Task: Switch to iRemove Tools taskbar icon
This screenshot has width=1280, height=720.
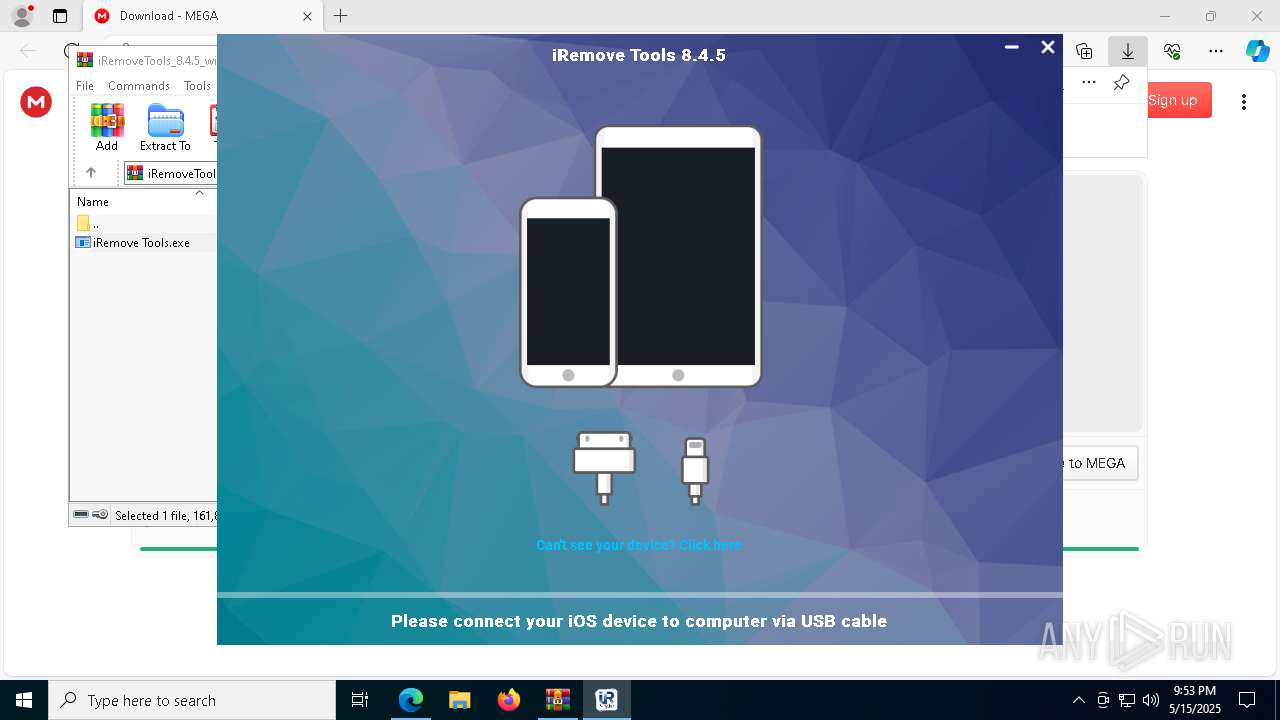Action: coord(607,700)
